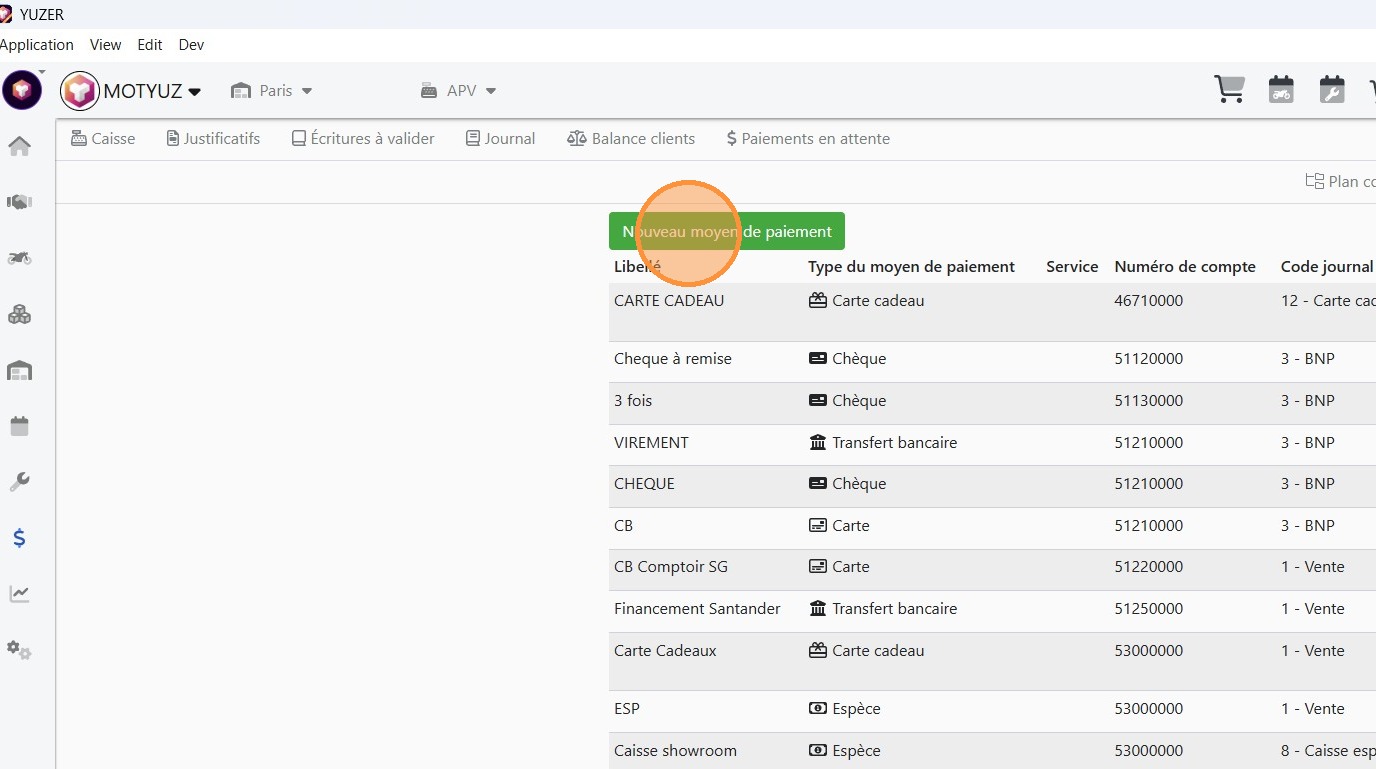Select the '3 fois' label cell
The width and height of the screenshot is (1376, 769).
(x=633, y=401)
